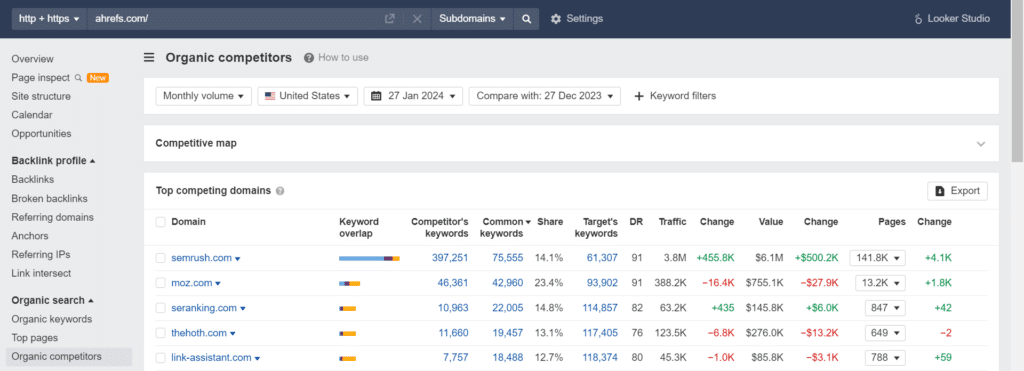The height and width of the screenshot is (371, 1024).
Task: Open Backlinks report in sidebar
Action: (x=33, y=179)
